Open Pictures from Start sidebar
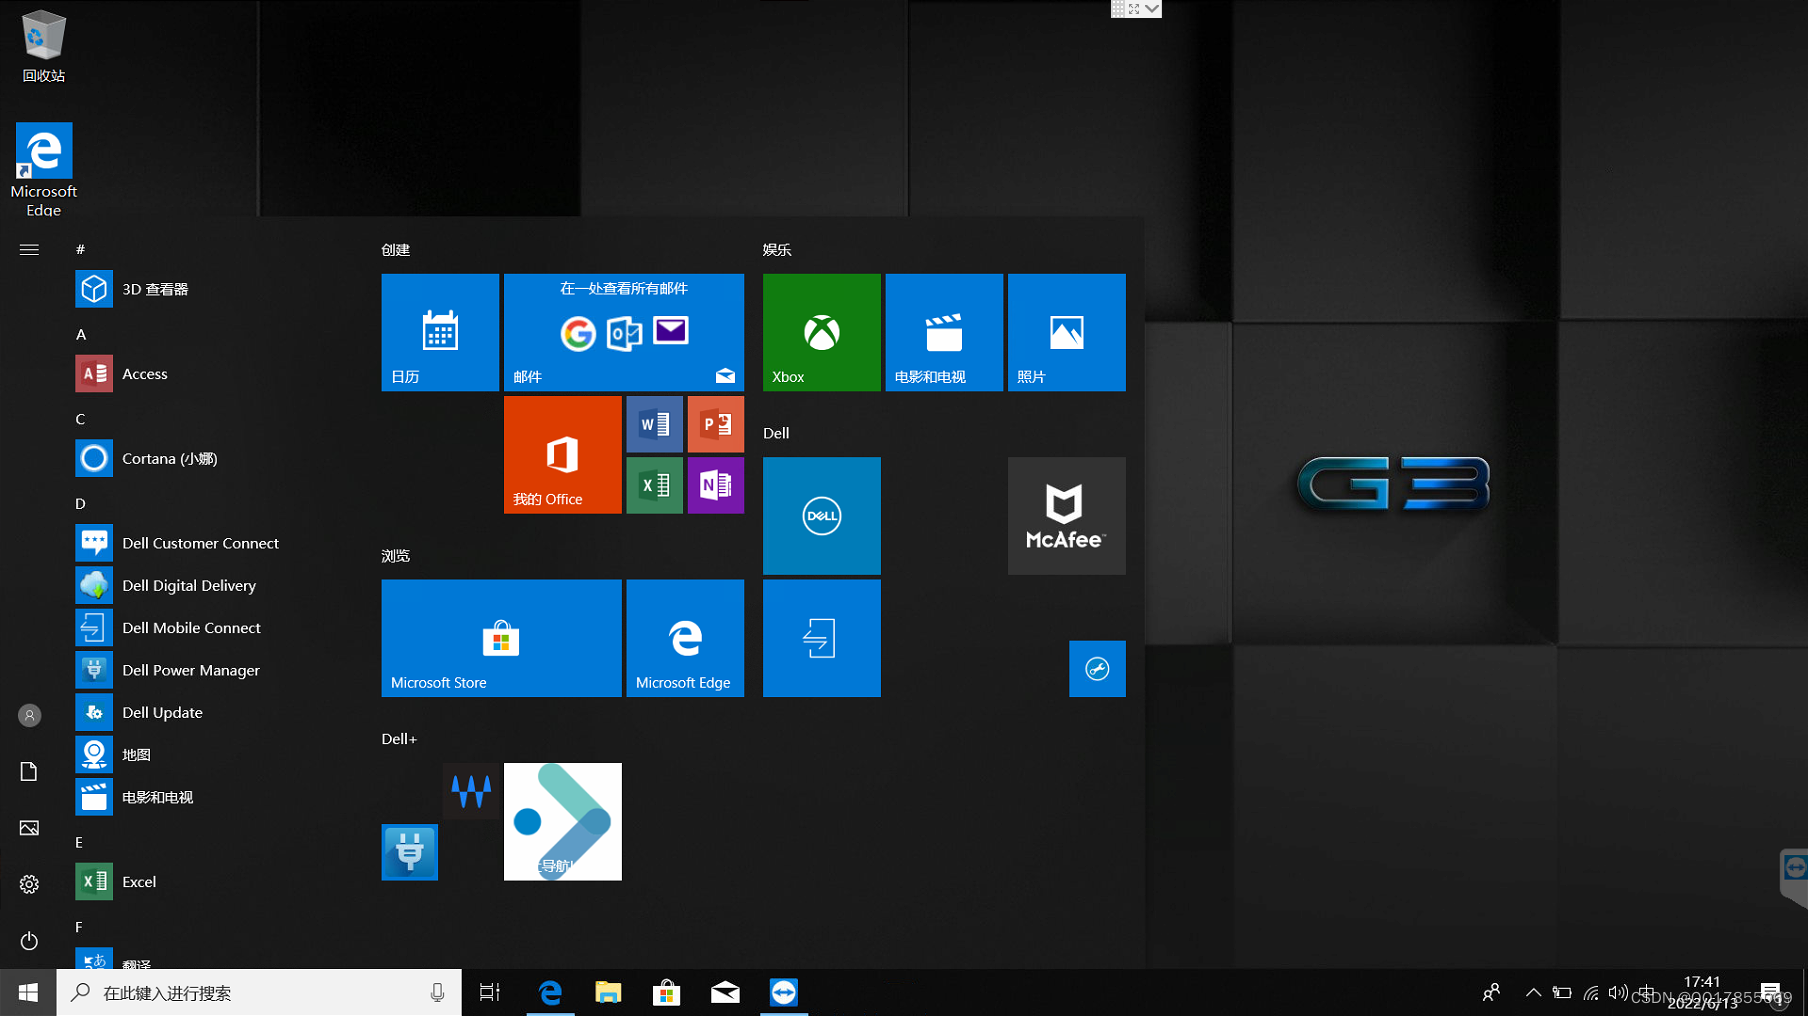Image resolution: width=1808 pixels, height=1016 pixels. pyautogui.click(x=29, y=828)
